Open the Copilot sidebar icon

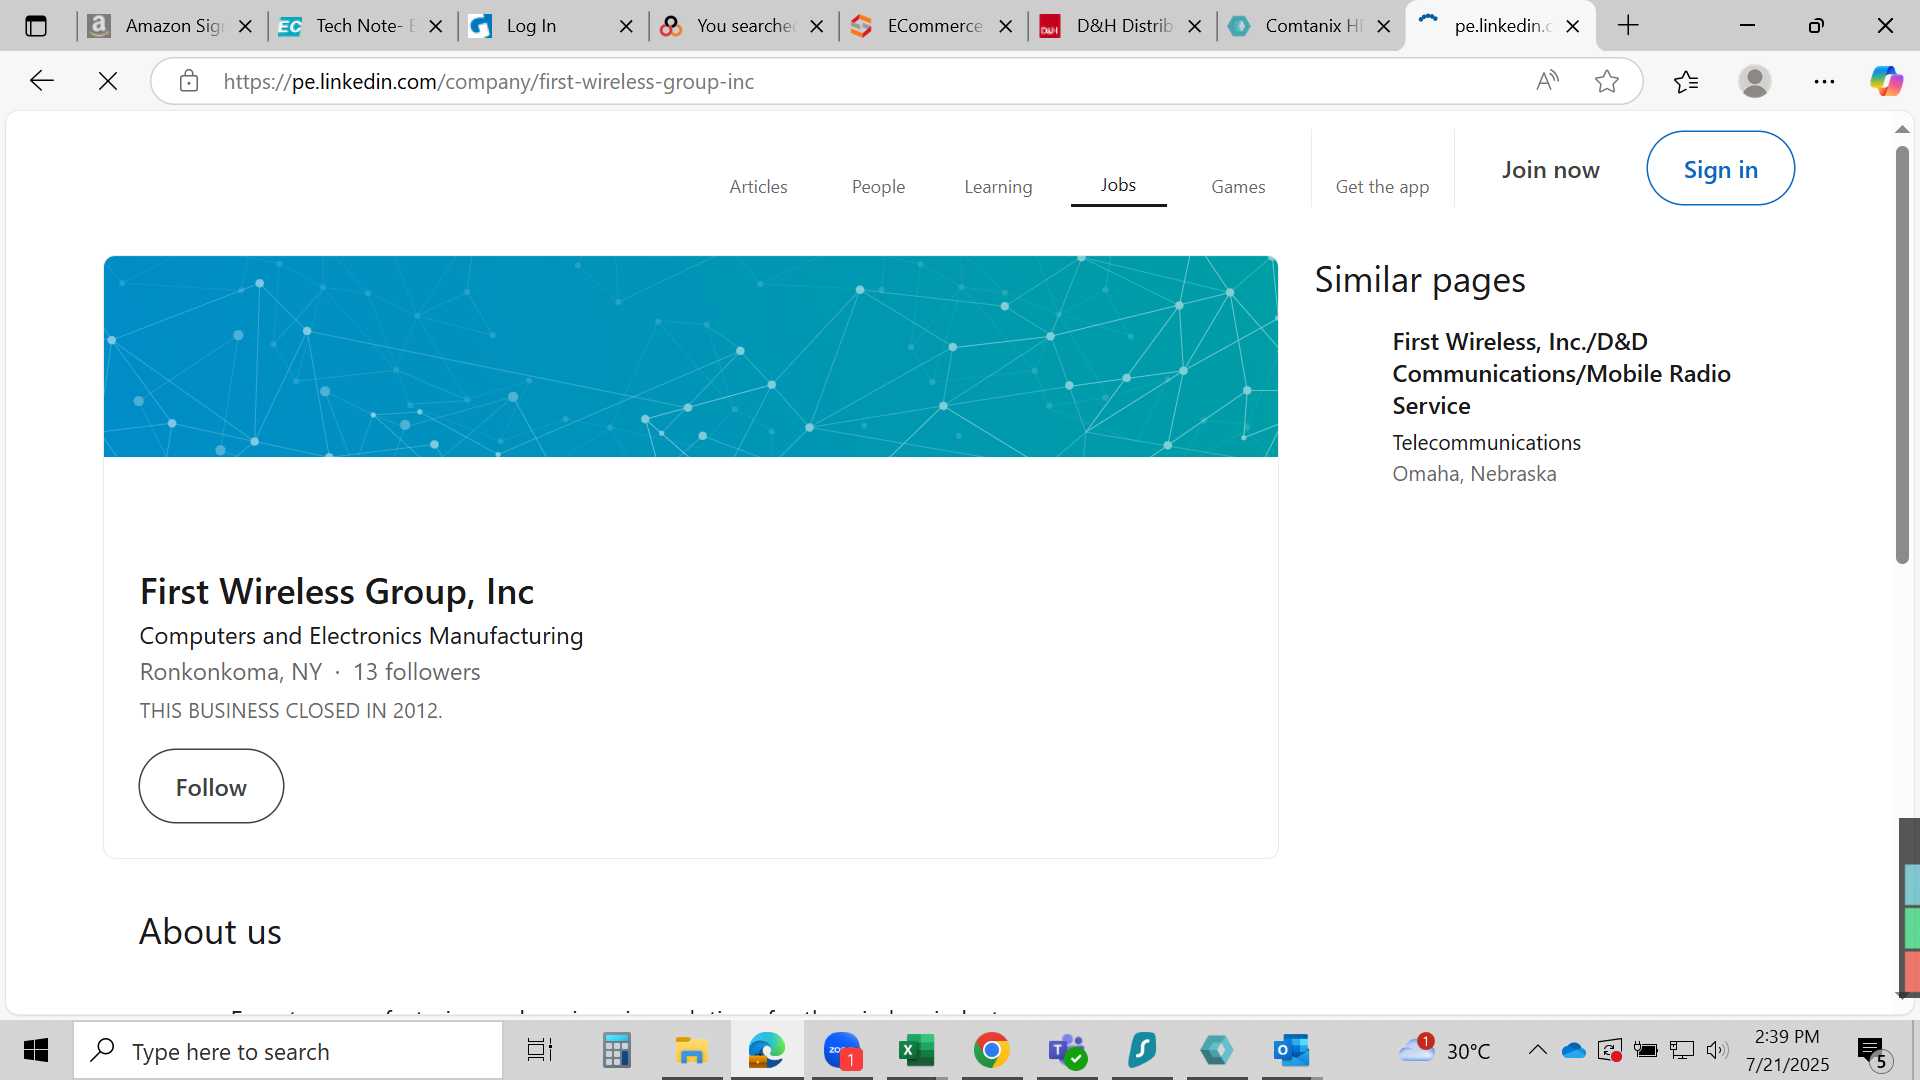[1886, 81]
